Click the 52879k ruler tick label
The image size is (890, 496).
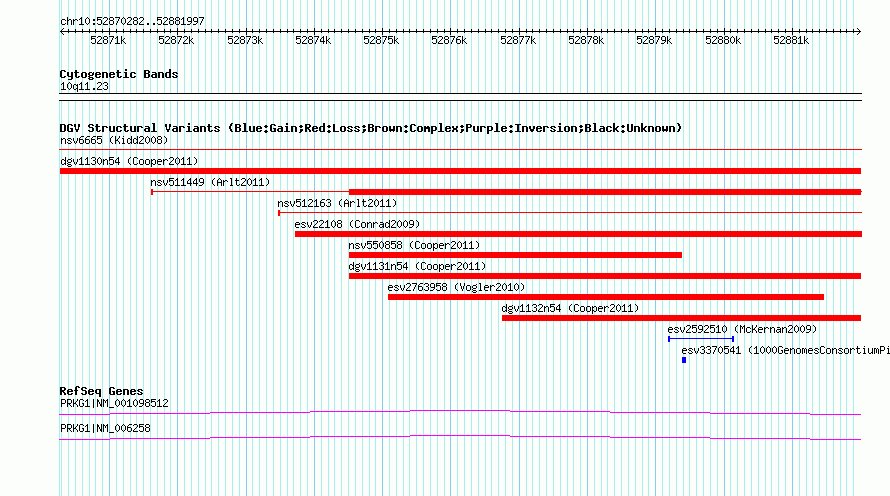coord(654,40)
